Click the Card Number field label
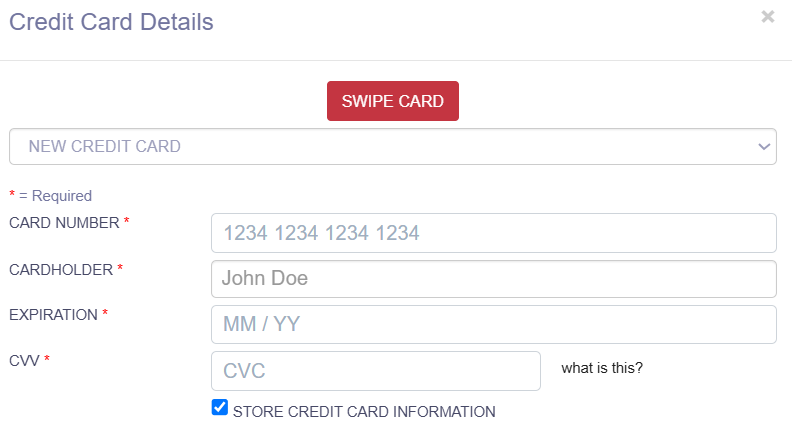 tap(64, 222)
